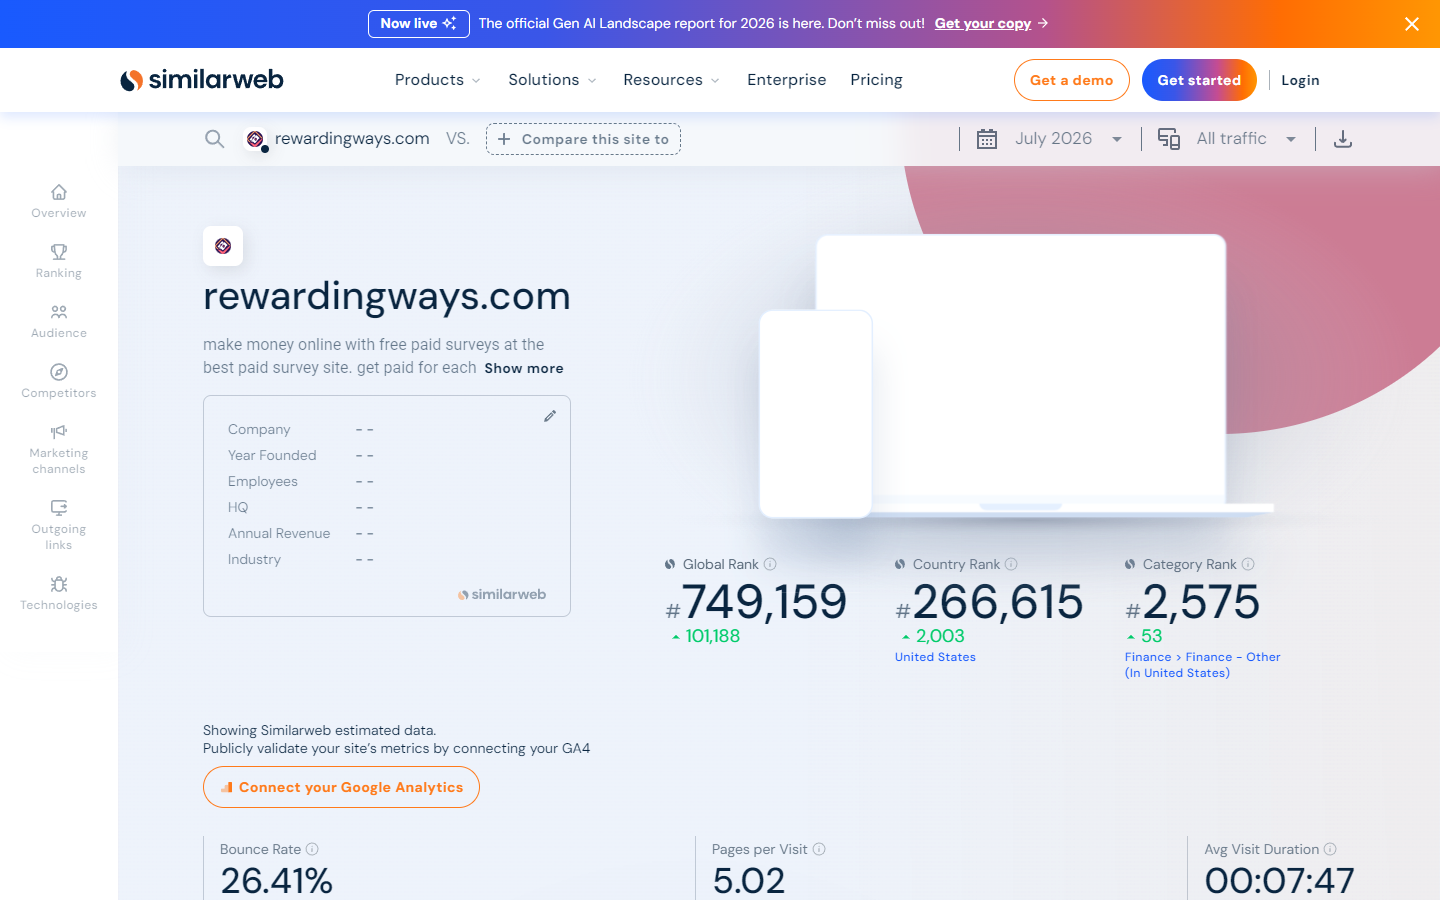This screenshot has width=1440, height=900.
Task: Click the Bounce Rate info icon
Action: (312, 849)
